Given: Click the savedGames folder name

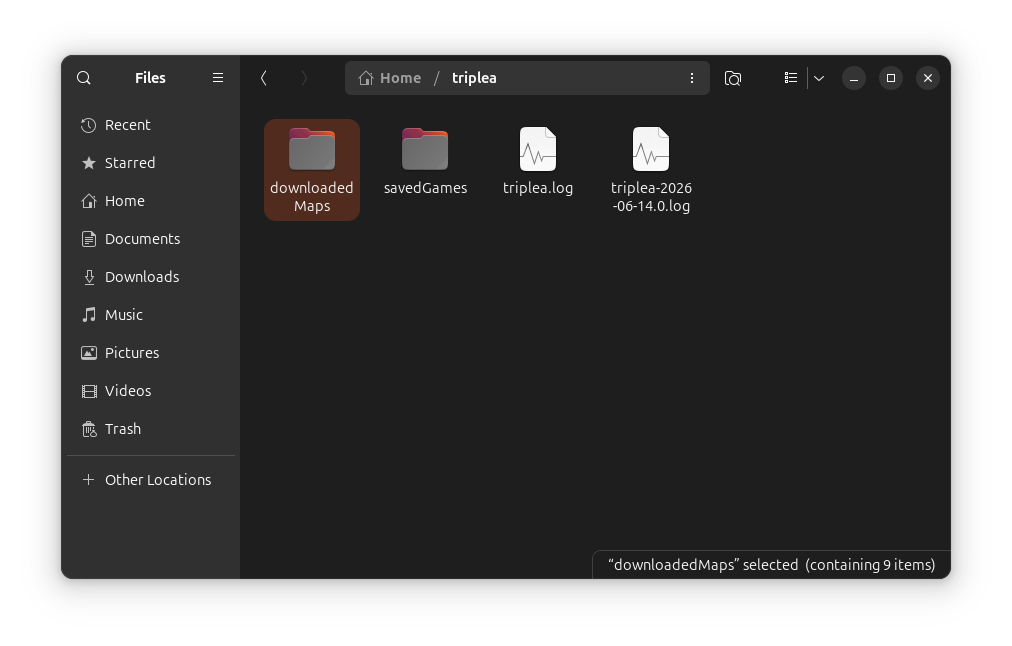Looking at the screenshot, I should pos(425,188).
